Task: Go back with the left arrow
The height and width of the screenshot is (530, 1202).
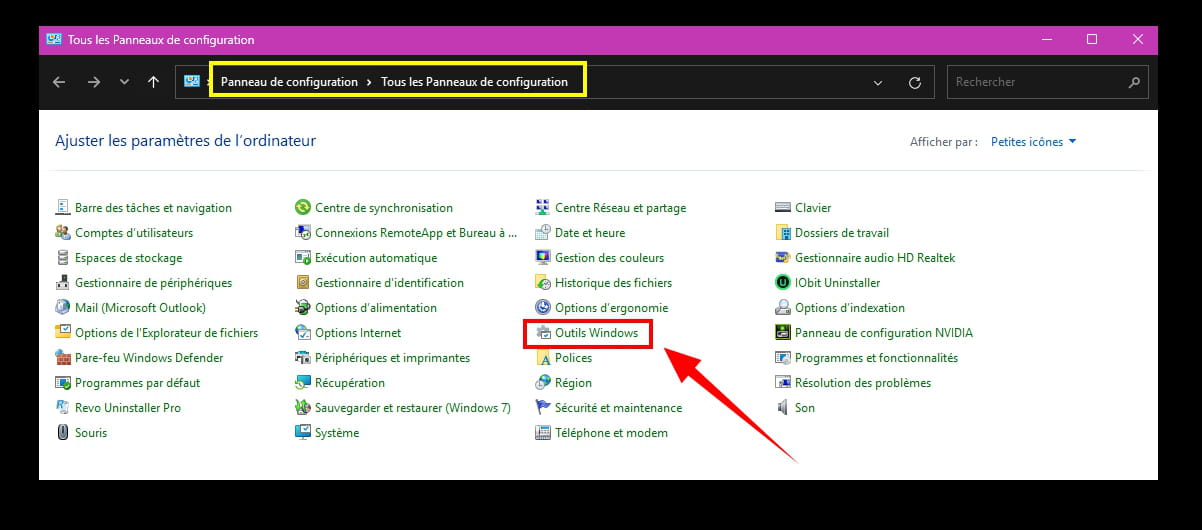Action: pos(59,82)
